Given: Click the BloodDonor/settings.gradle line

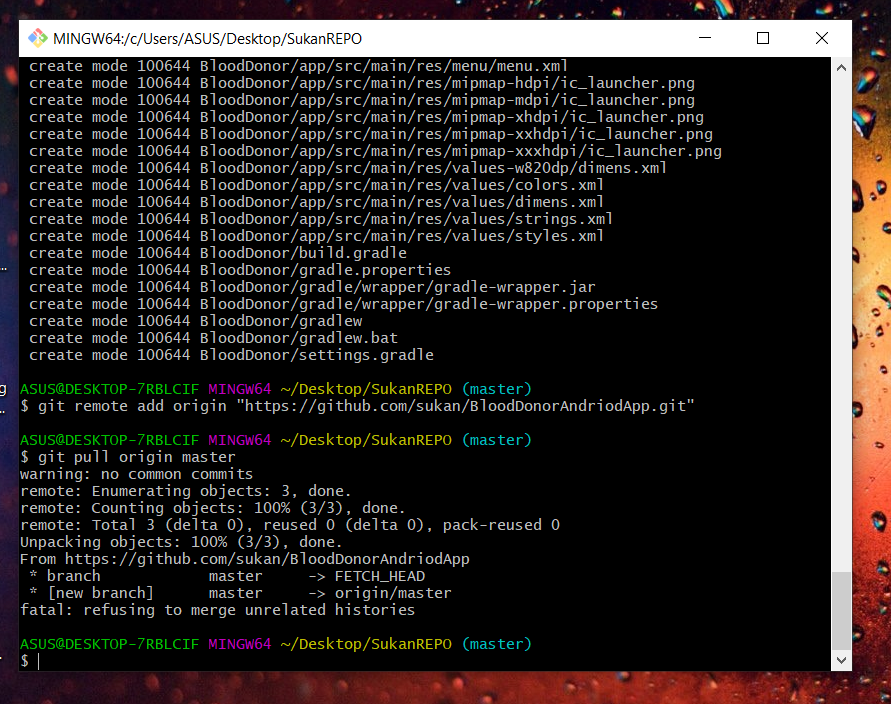Looking at the screenshot, I should coord(231,355).
